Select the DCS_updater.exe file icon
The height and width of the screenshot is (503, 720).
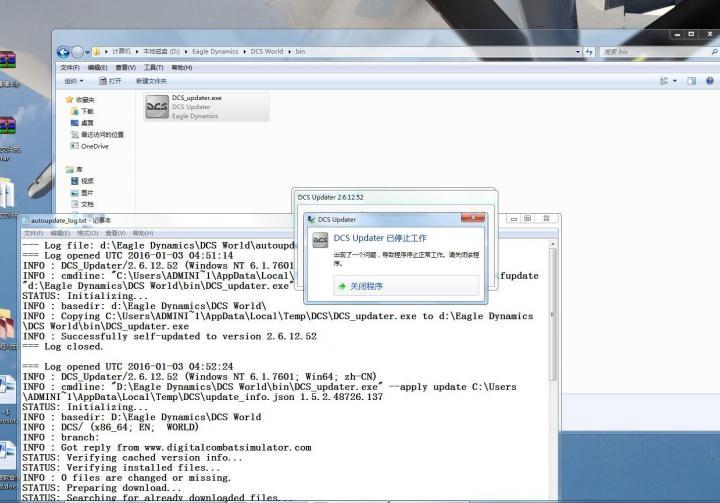coord(157,107)
